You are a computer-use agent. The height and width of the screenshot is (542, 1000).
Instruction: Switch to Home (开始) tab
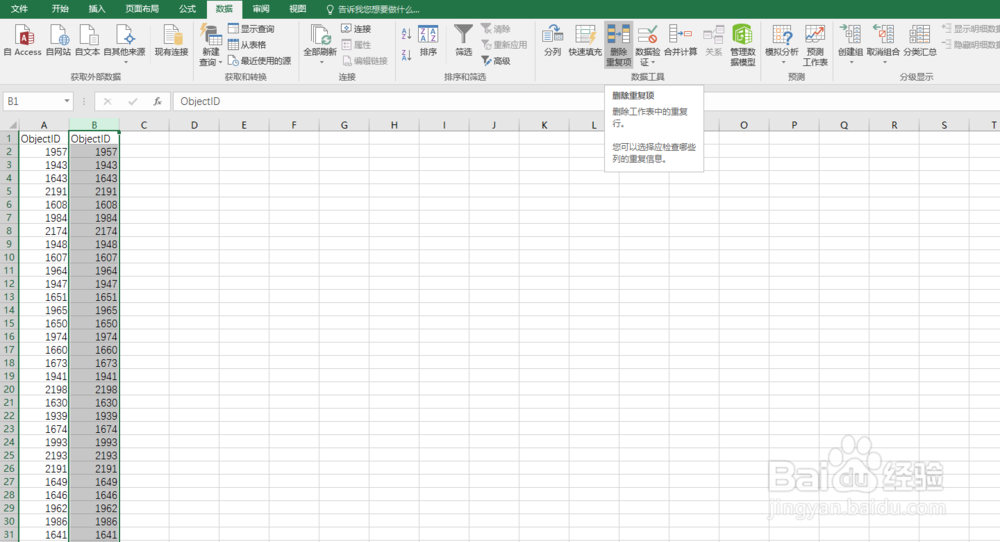(x=60, y=9)
